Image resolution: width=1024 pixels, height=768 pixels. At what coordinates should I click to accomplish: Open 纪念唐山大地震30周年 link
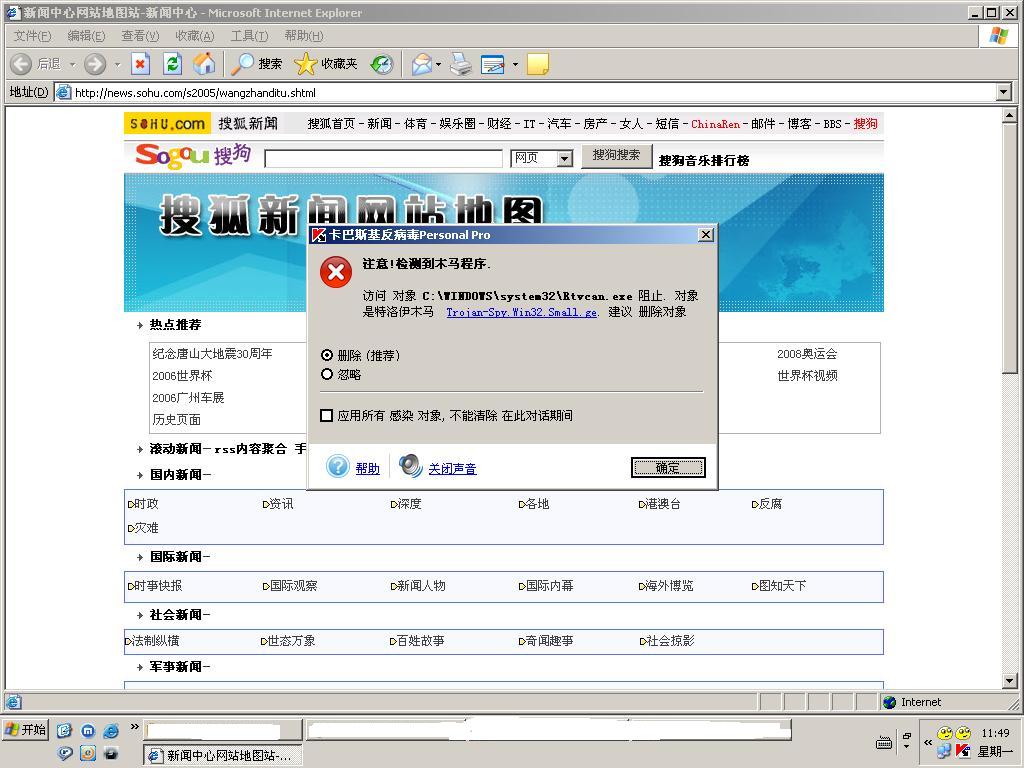pyautogui.click(x=212, y=353)
